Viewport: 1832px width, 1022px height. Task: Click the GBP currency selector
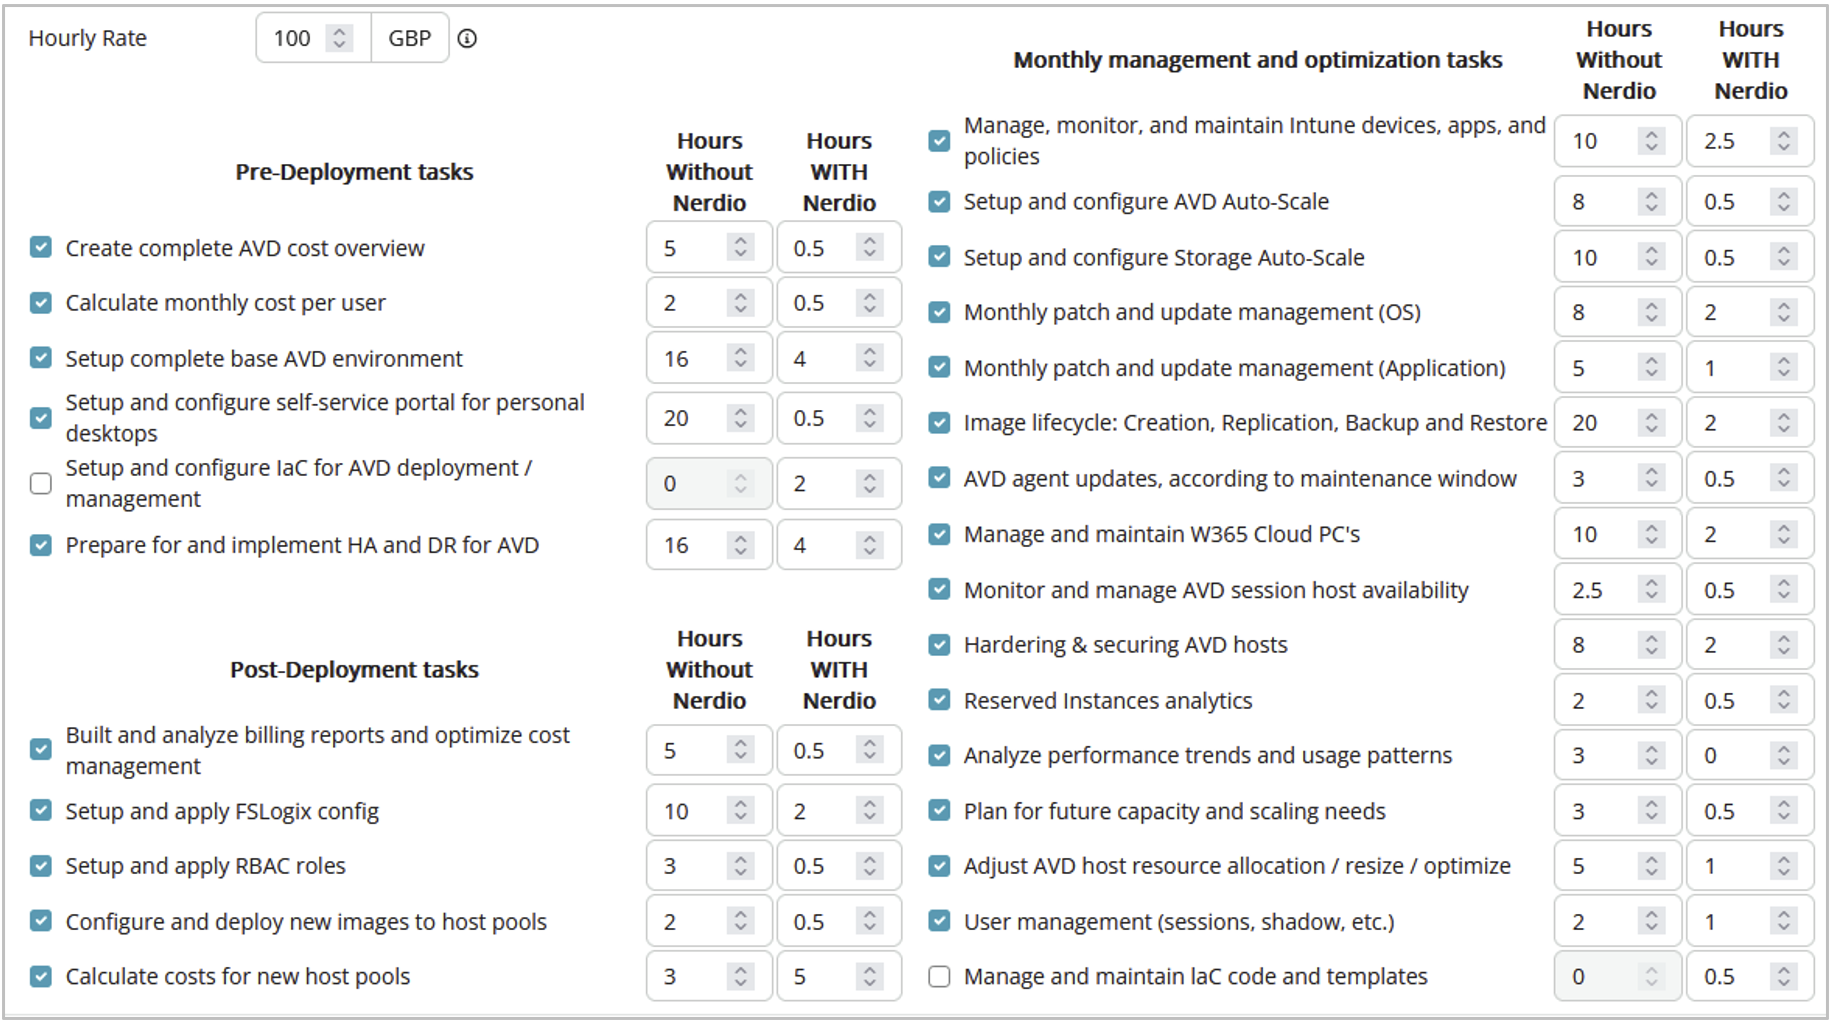coord(410,38)
